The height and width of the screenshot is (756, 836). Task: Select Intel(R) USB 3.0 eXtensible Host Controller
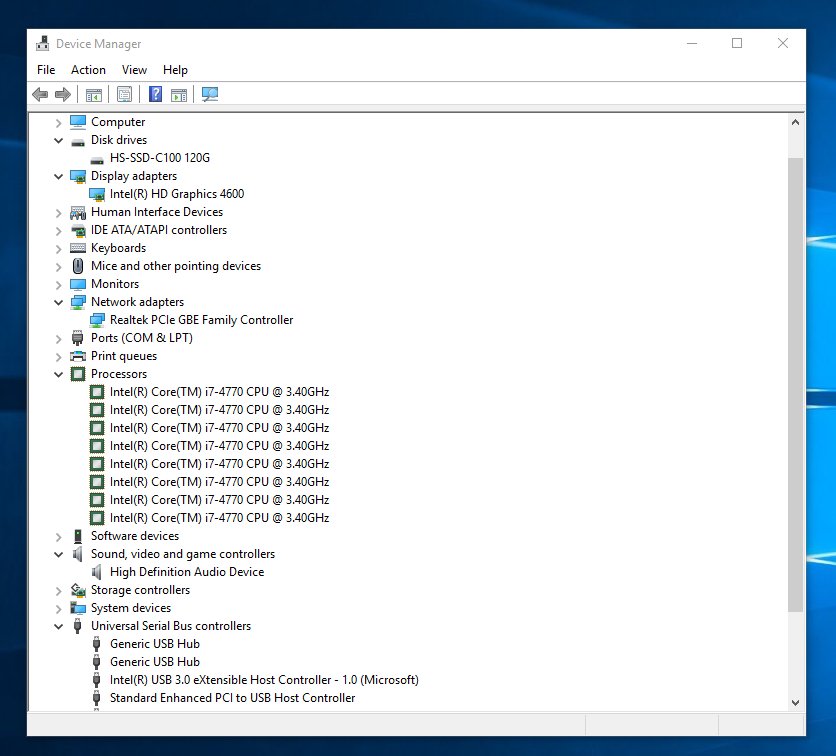coord(263,680)
